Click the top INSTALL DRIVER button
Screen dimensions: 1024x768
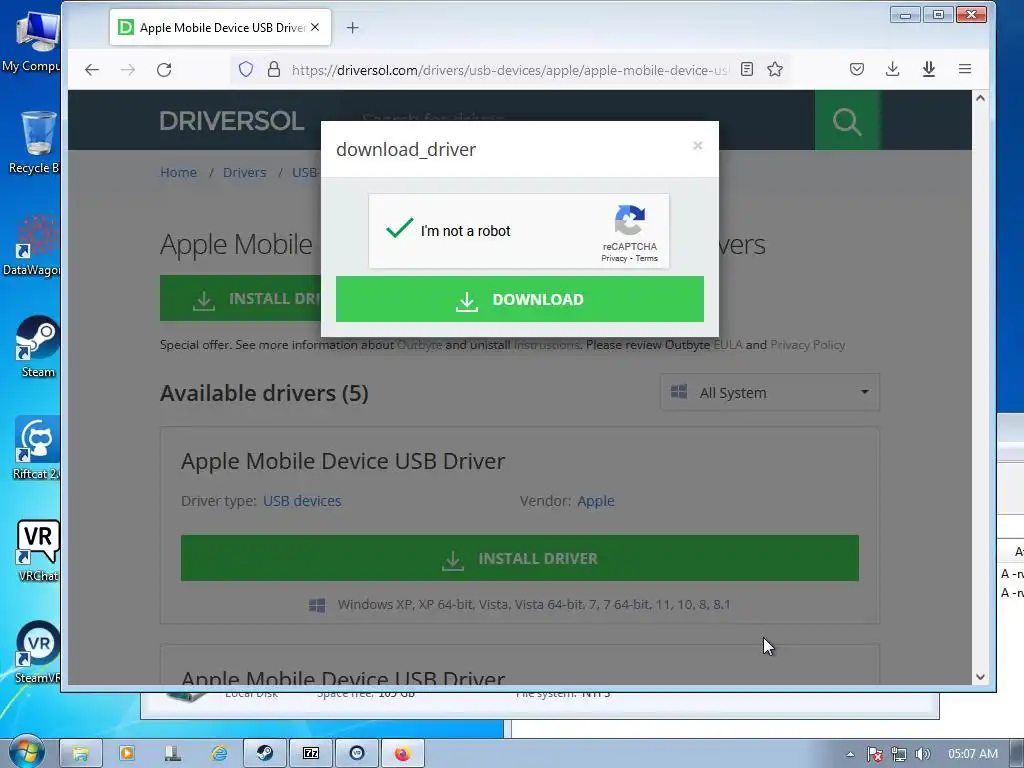(x=240, y=298)
